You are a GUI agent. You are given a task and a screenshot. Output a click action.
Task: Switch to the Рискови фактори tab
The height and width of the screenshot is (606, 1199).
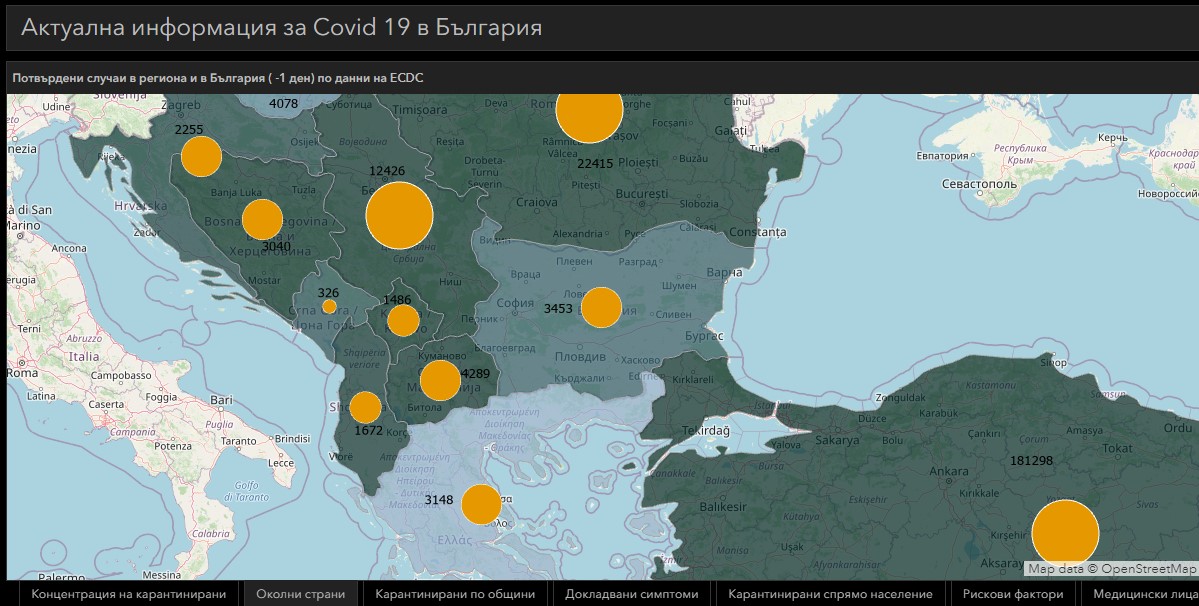pyautogui.click(x=1013, y=594)
